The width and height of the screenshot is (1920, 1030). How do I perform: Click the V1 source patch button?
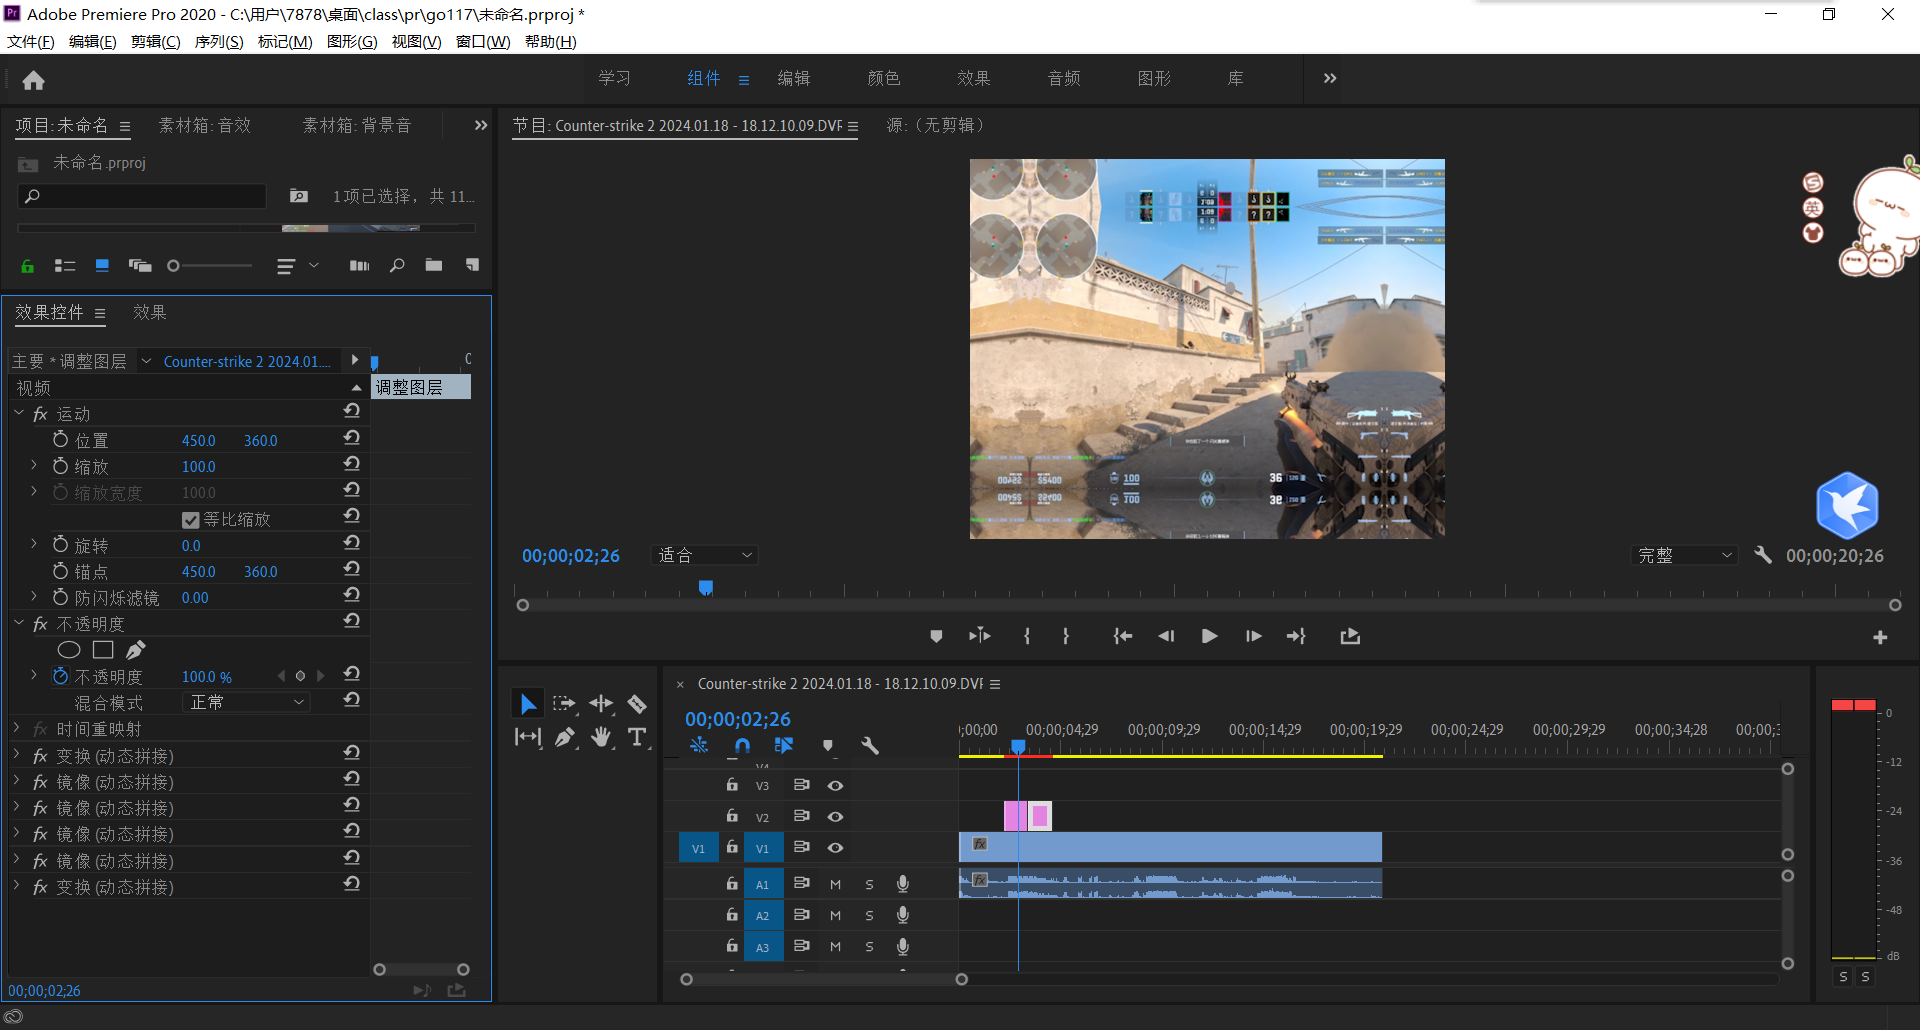click(x=698, y=848)
